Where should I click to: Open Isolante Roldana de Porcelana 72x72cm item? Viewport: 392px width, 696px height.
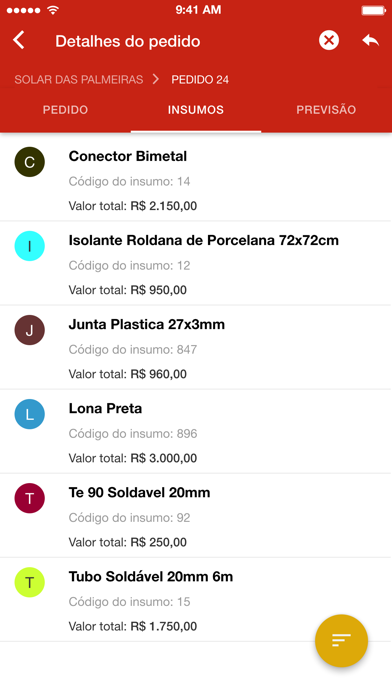pos(196,263)
